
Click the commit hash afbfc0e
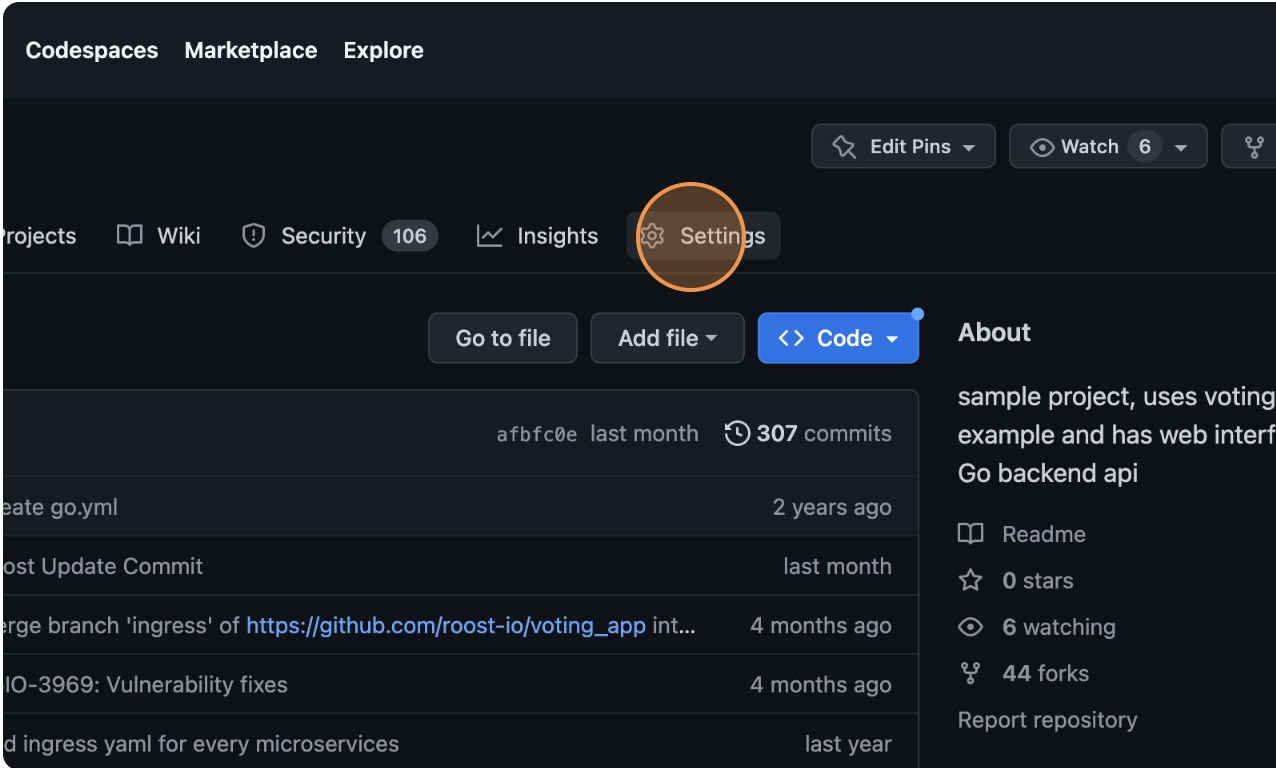point(537,433)
